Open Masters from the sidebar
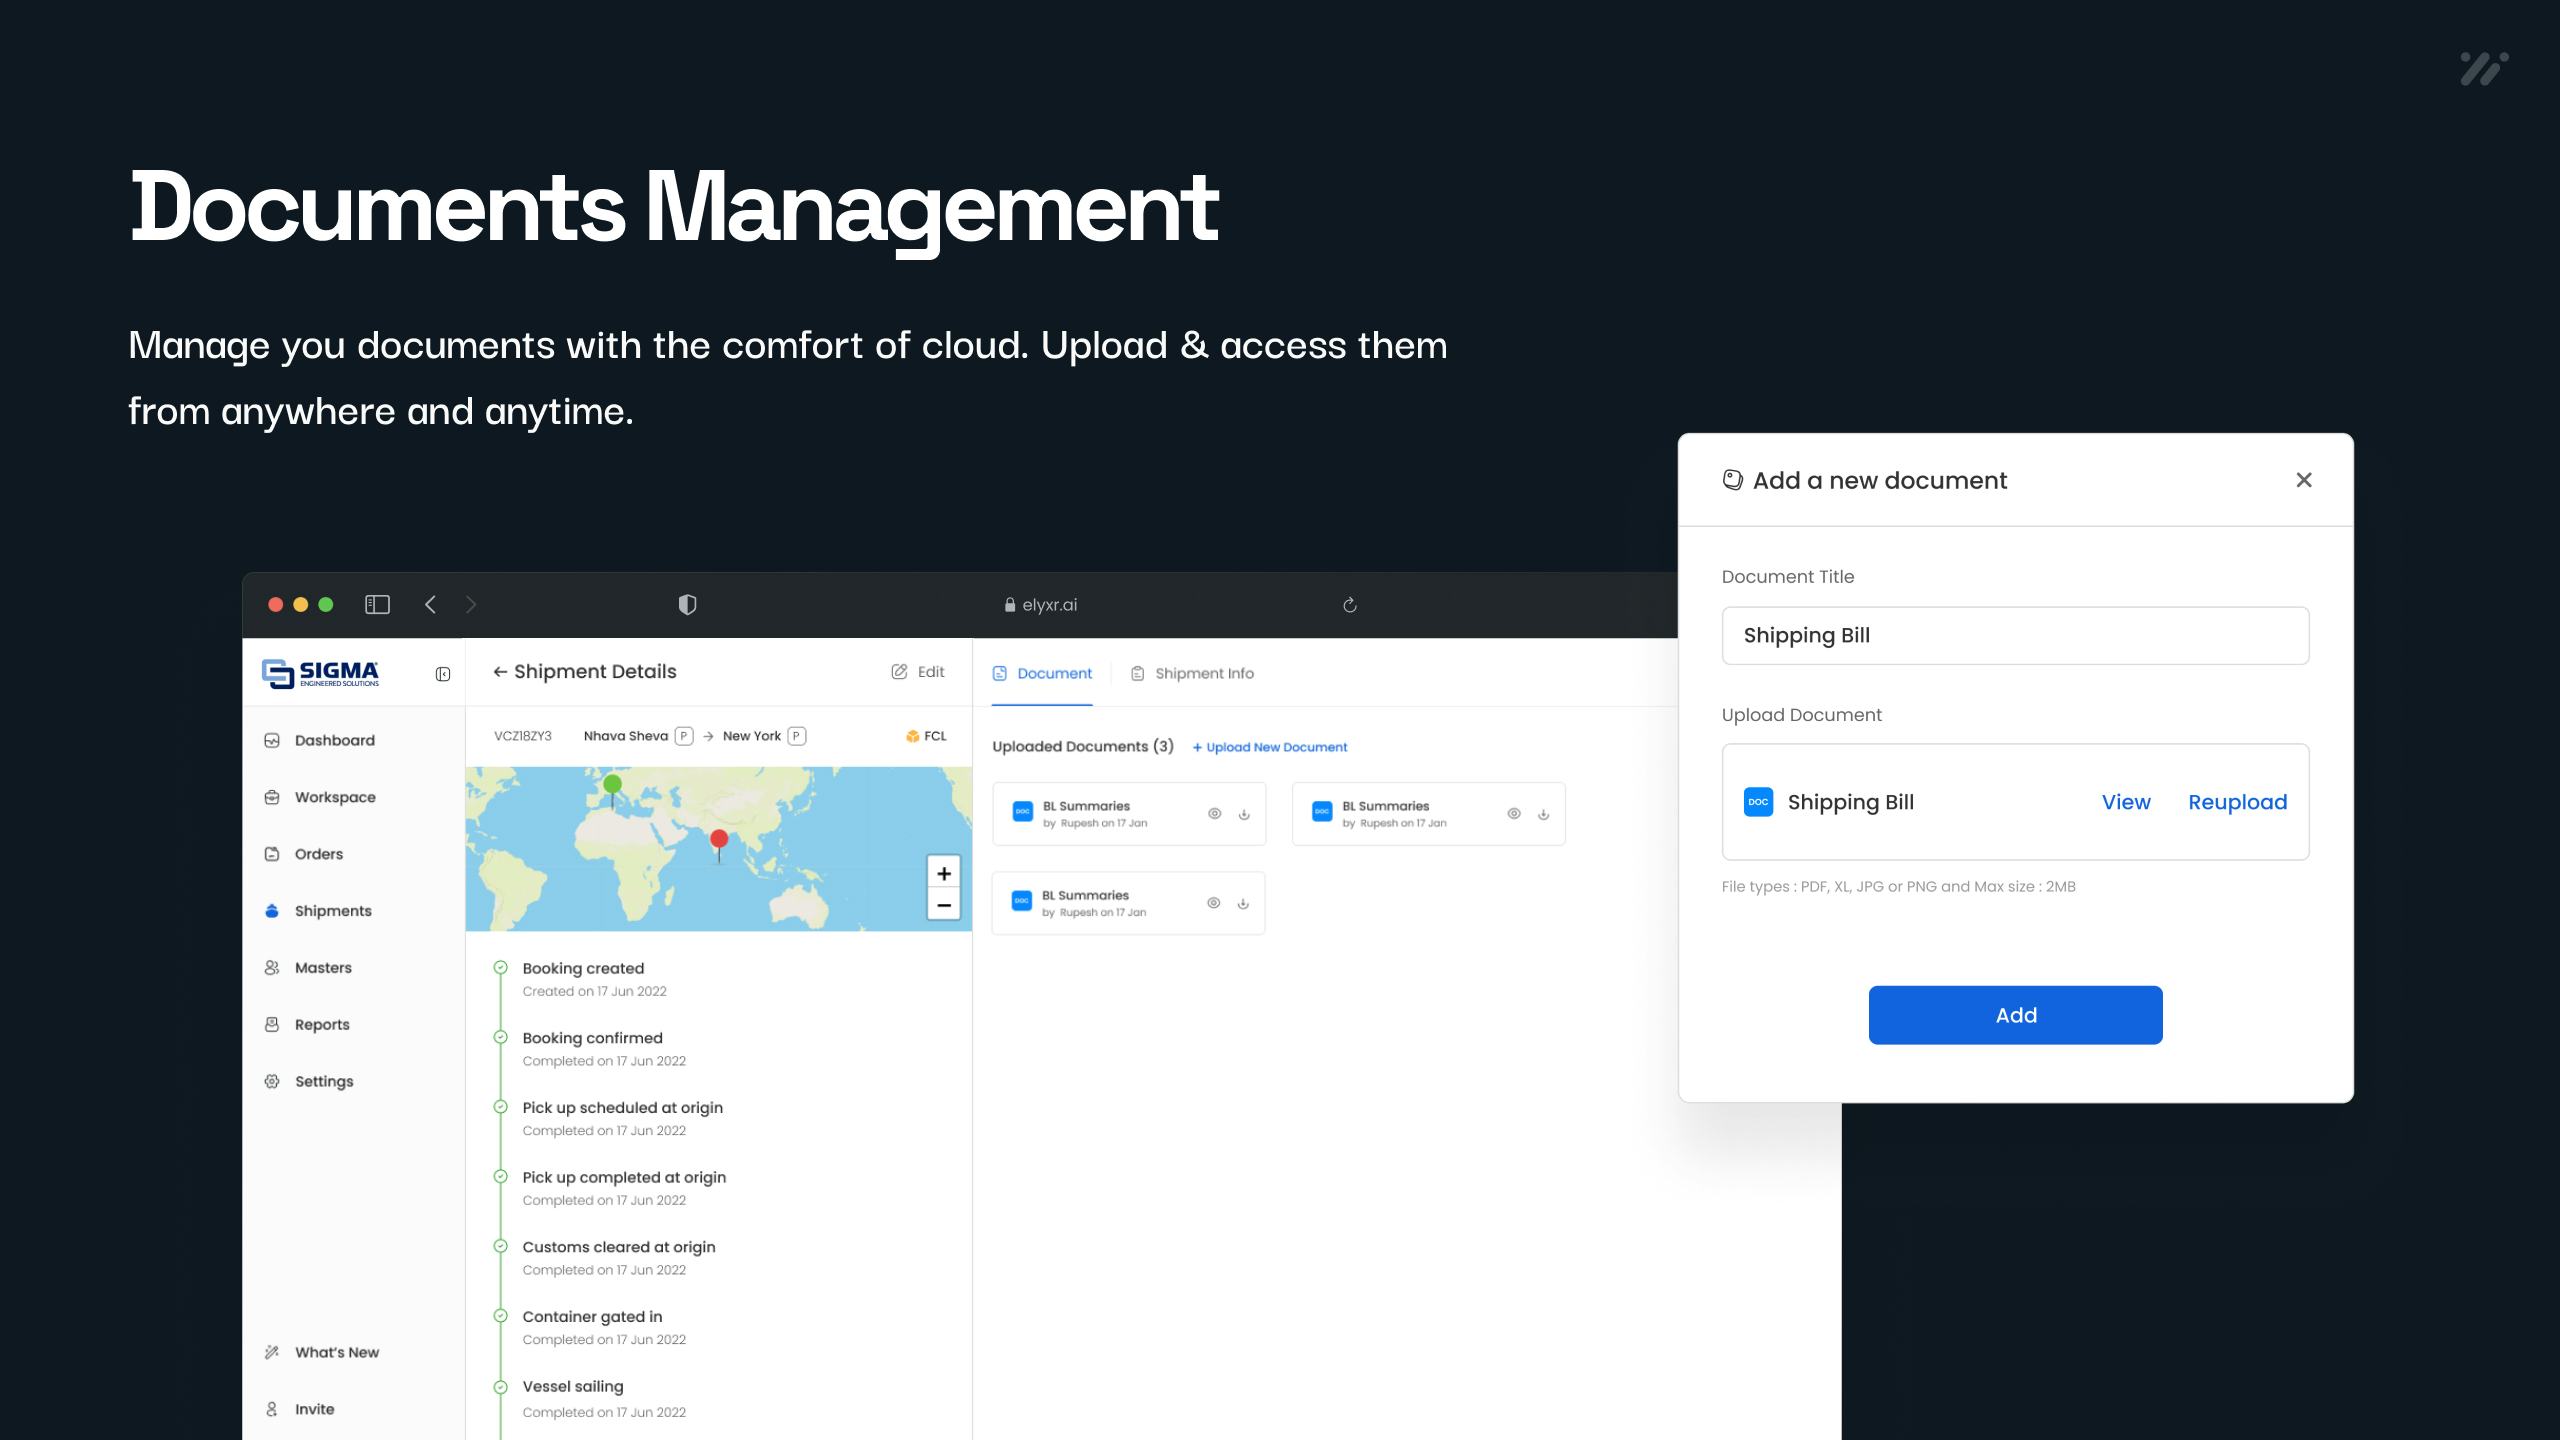 322,967
